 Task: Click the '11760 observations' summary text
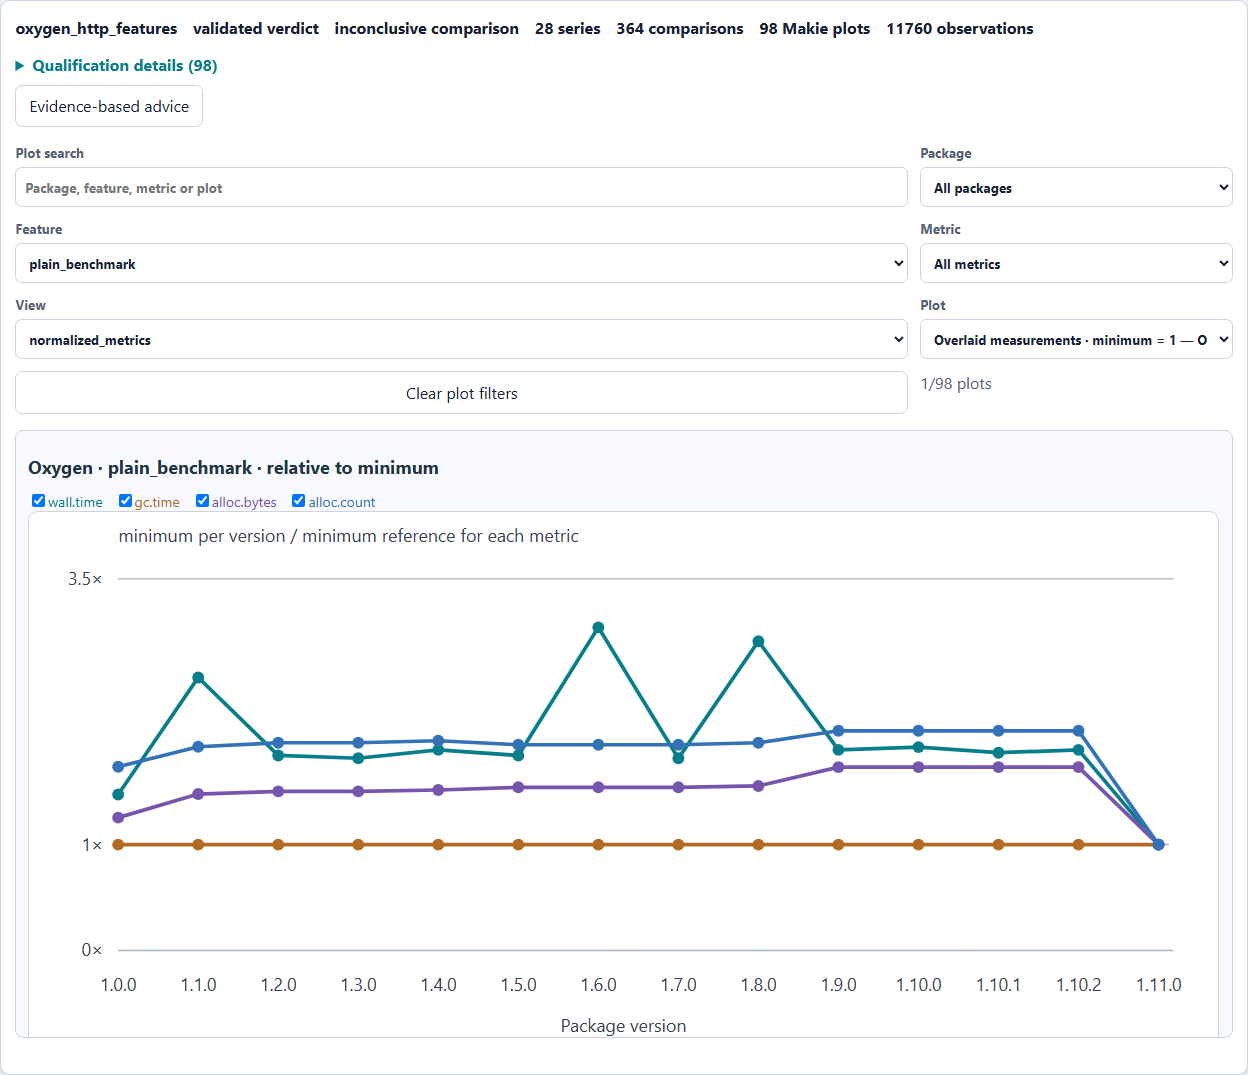(x=960, y=29)
